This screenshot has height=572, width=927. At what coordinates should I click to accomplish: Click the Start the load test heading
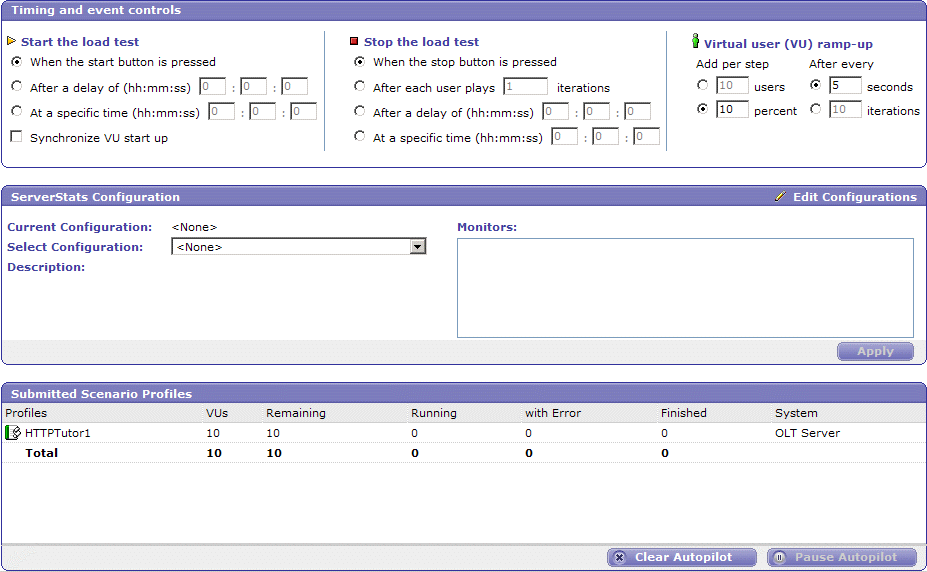point(80,42)
